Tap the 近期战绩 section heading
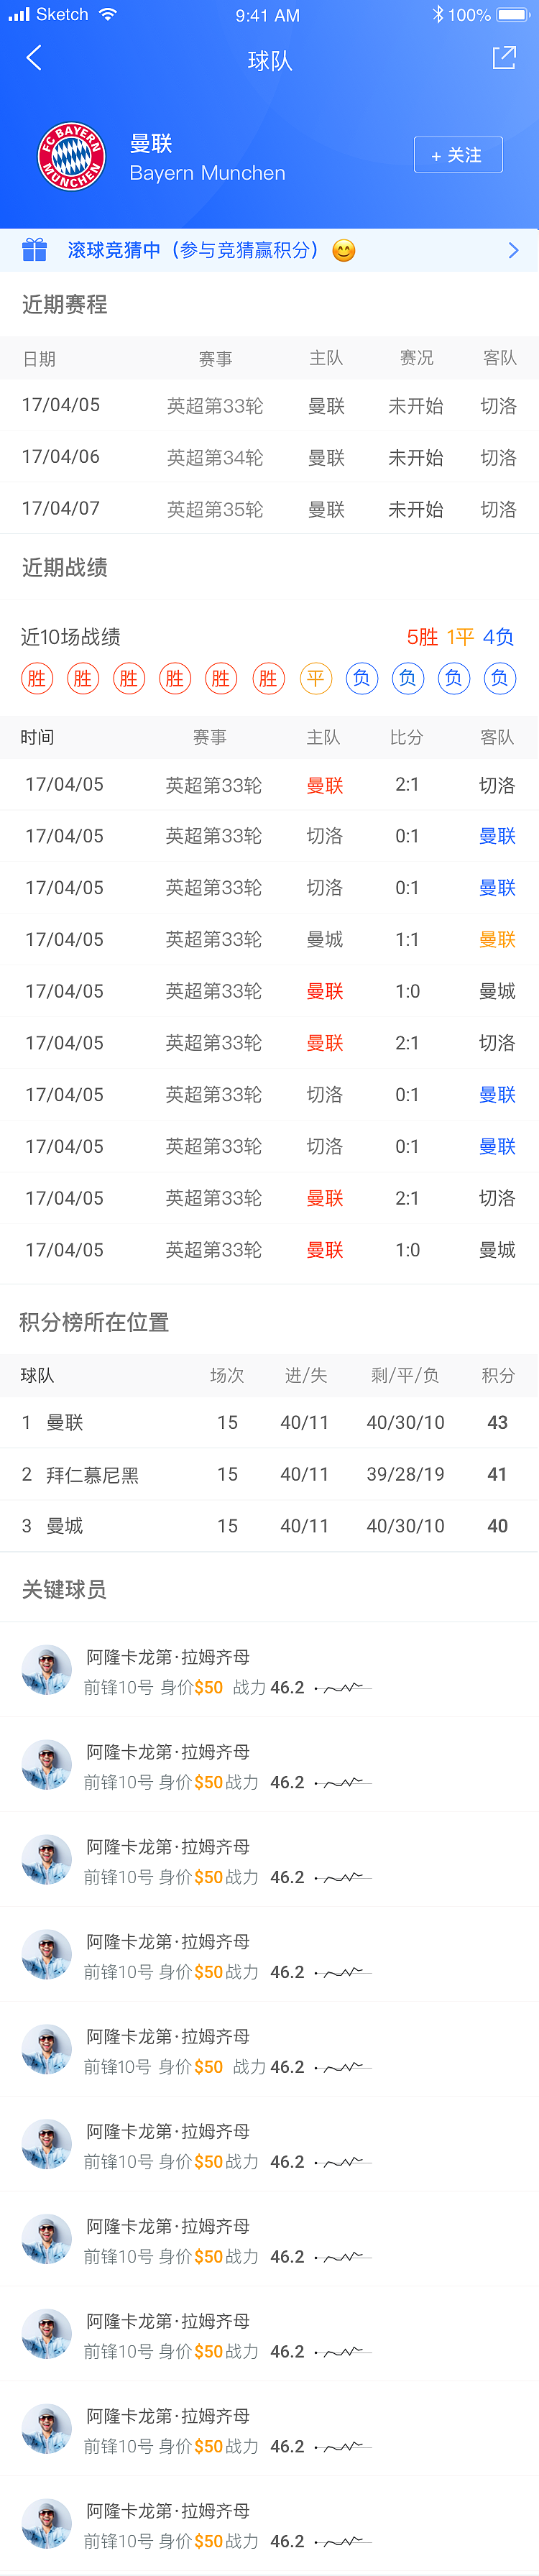539x2576 pixels. 65,567
